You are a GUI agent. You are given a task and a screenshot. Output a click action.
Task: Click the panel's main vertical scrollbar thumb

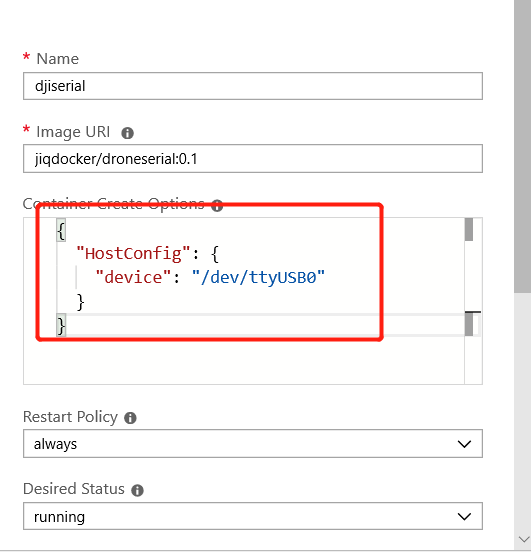coord(522,146)
